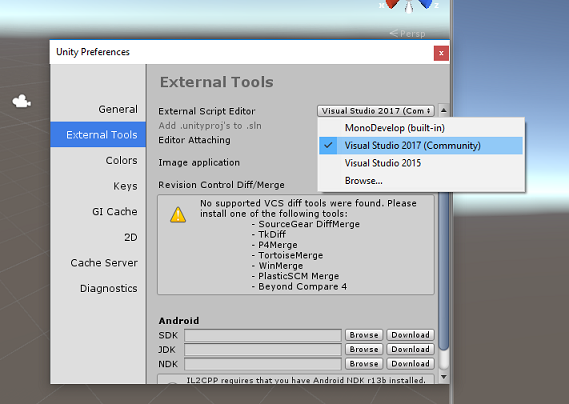Browse for the JDK path
This screenshot has height=404, width=569.
pos(364,349)
